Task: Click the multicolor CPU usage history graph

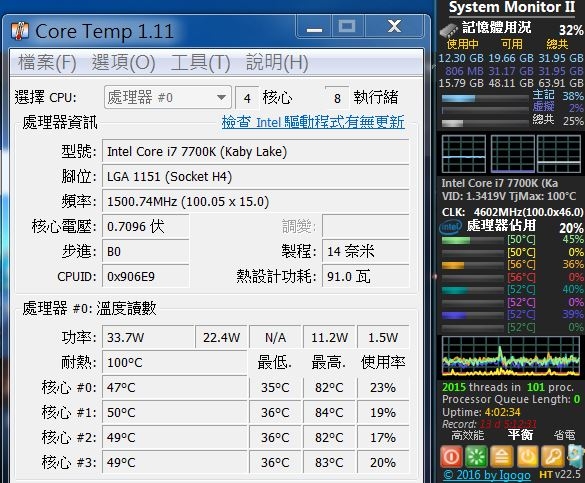Action: click(511, 356)
